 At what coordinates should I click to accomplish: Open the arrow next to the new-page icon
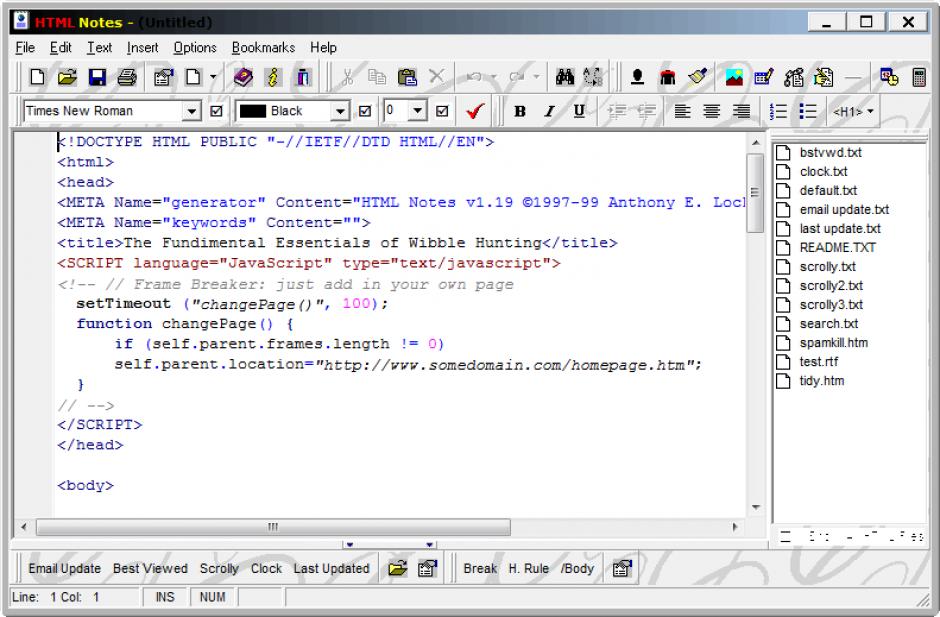[213, 77]
